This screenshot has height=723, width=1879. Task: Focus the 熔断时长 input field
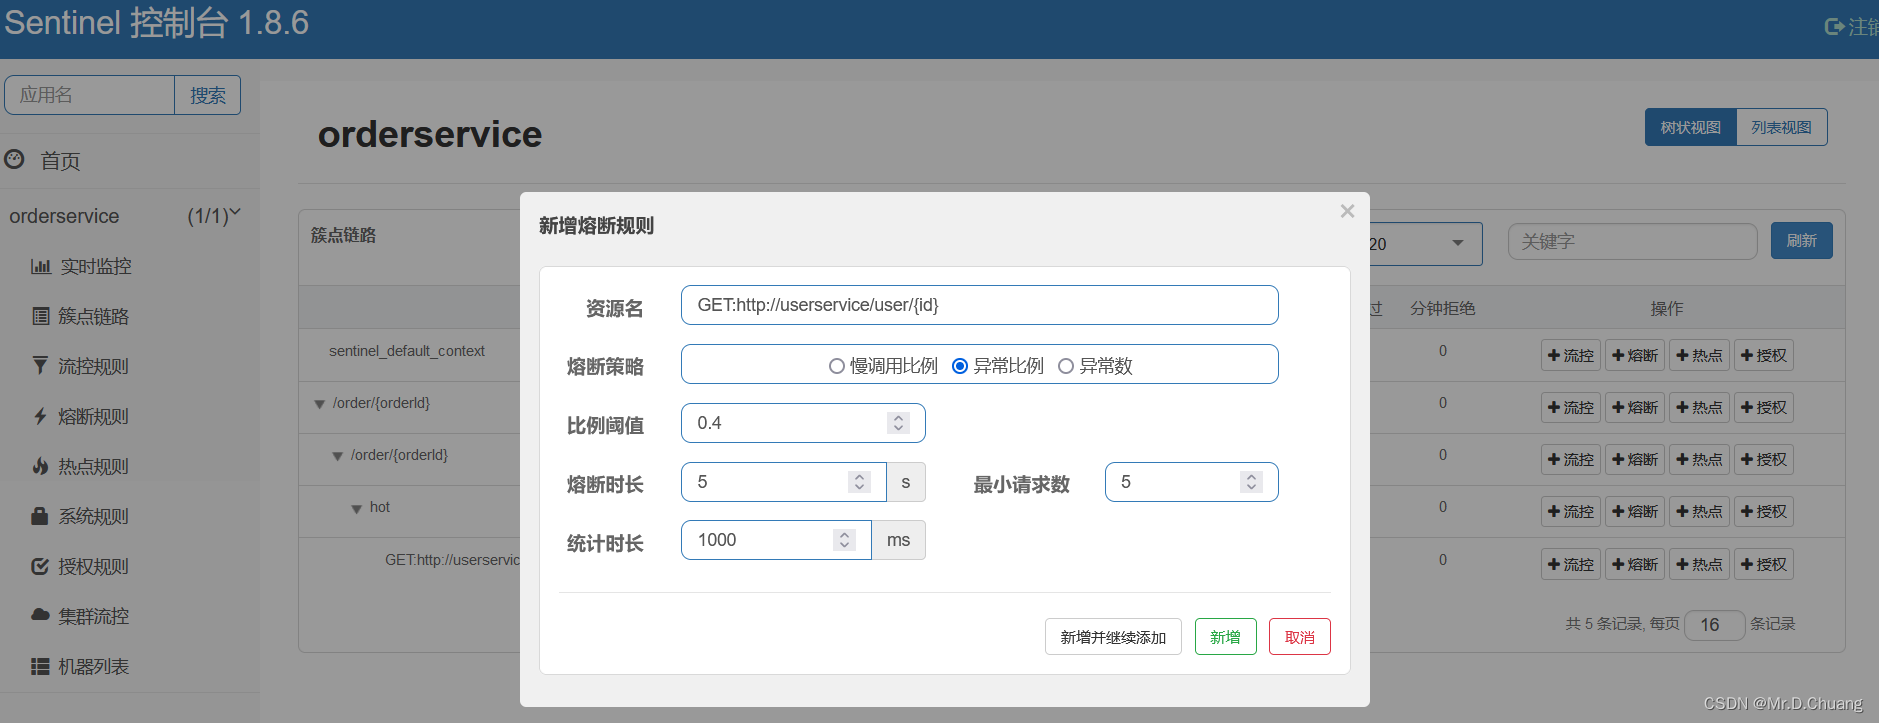click(x=784, y=482)
